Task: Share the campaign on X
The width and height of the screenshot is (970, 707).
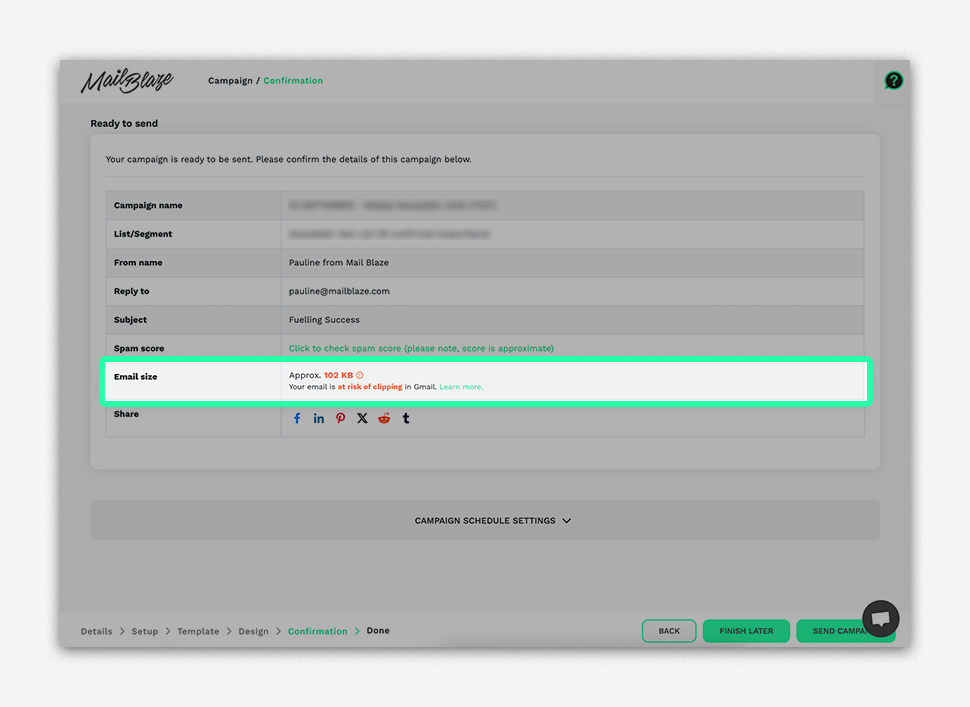Action: 362,419
